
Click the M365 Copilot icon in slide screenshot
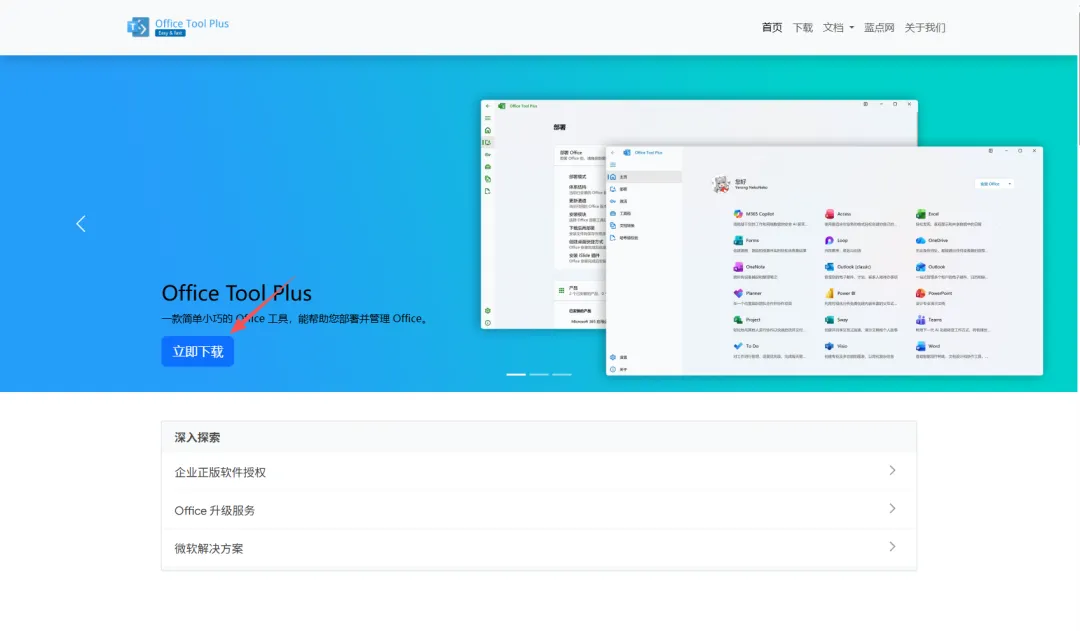(x=738, y=214)
